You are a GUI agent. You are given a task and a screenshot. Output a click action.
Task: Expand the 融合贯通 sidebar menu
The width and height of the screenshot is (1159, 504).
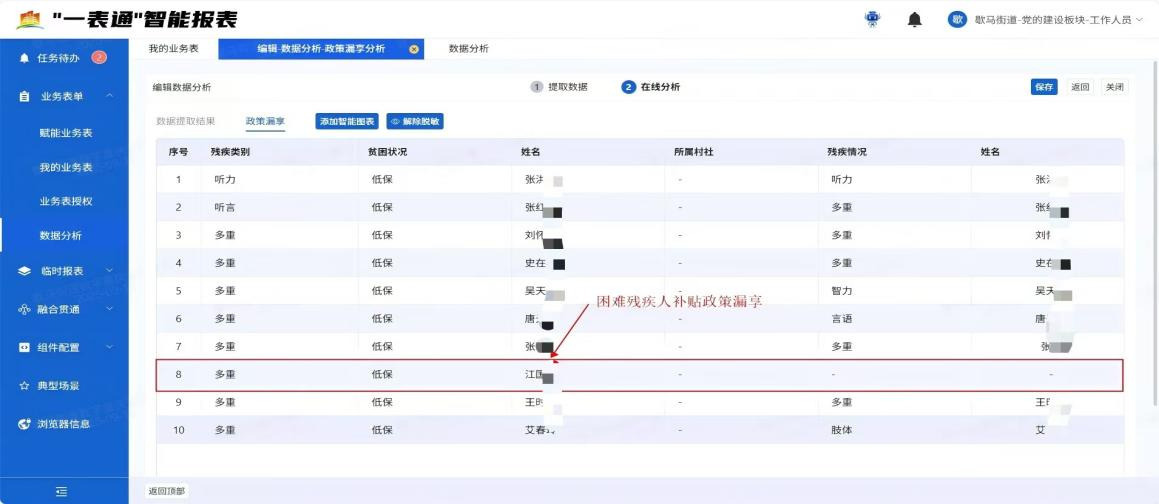(109, 309)
